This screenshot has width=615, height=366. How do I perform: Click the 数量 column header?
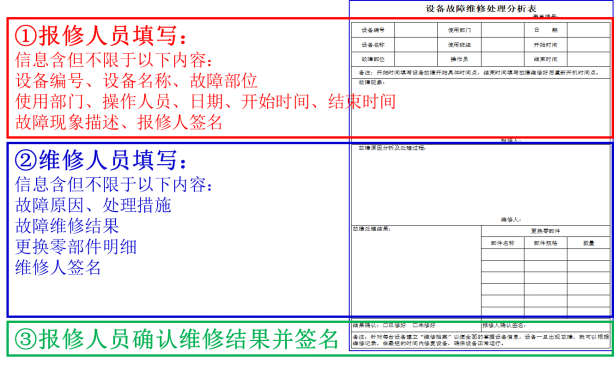pos(589,243)
